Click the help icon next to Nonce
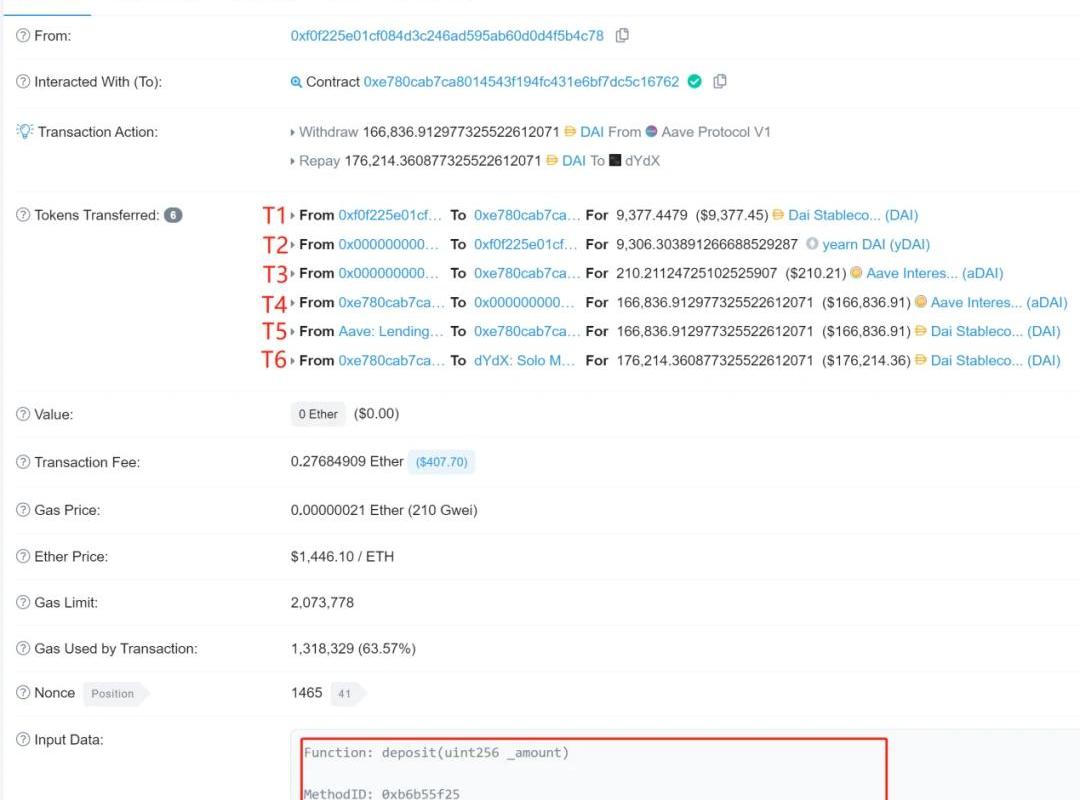Screen dimensions: 1080x800 [23, 693]
